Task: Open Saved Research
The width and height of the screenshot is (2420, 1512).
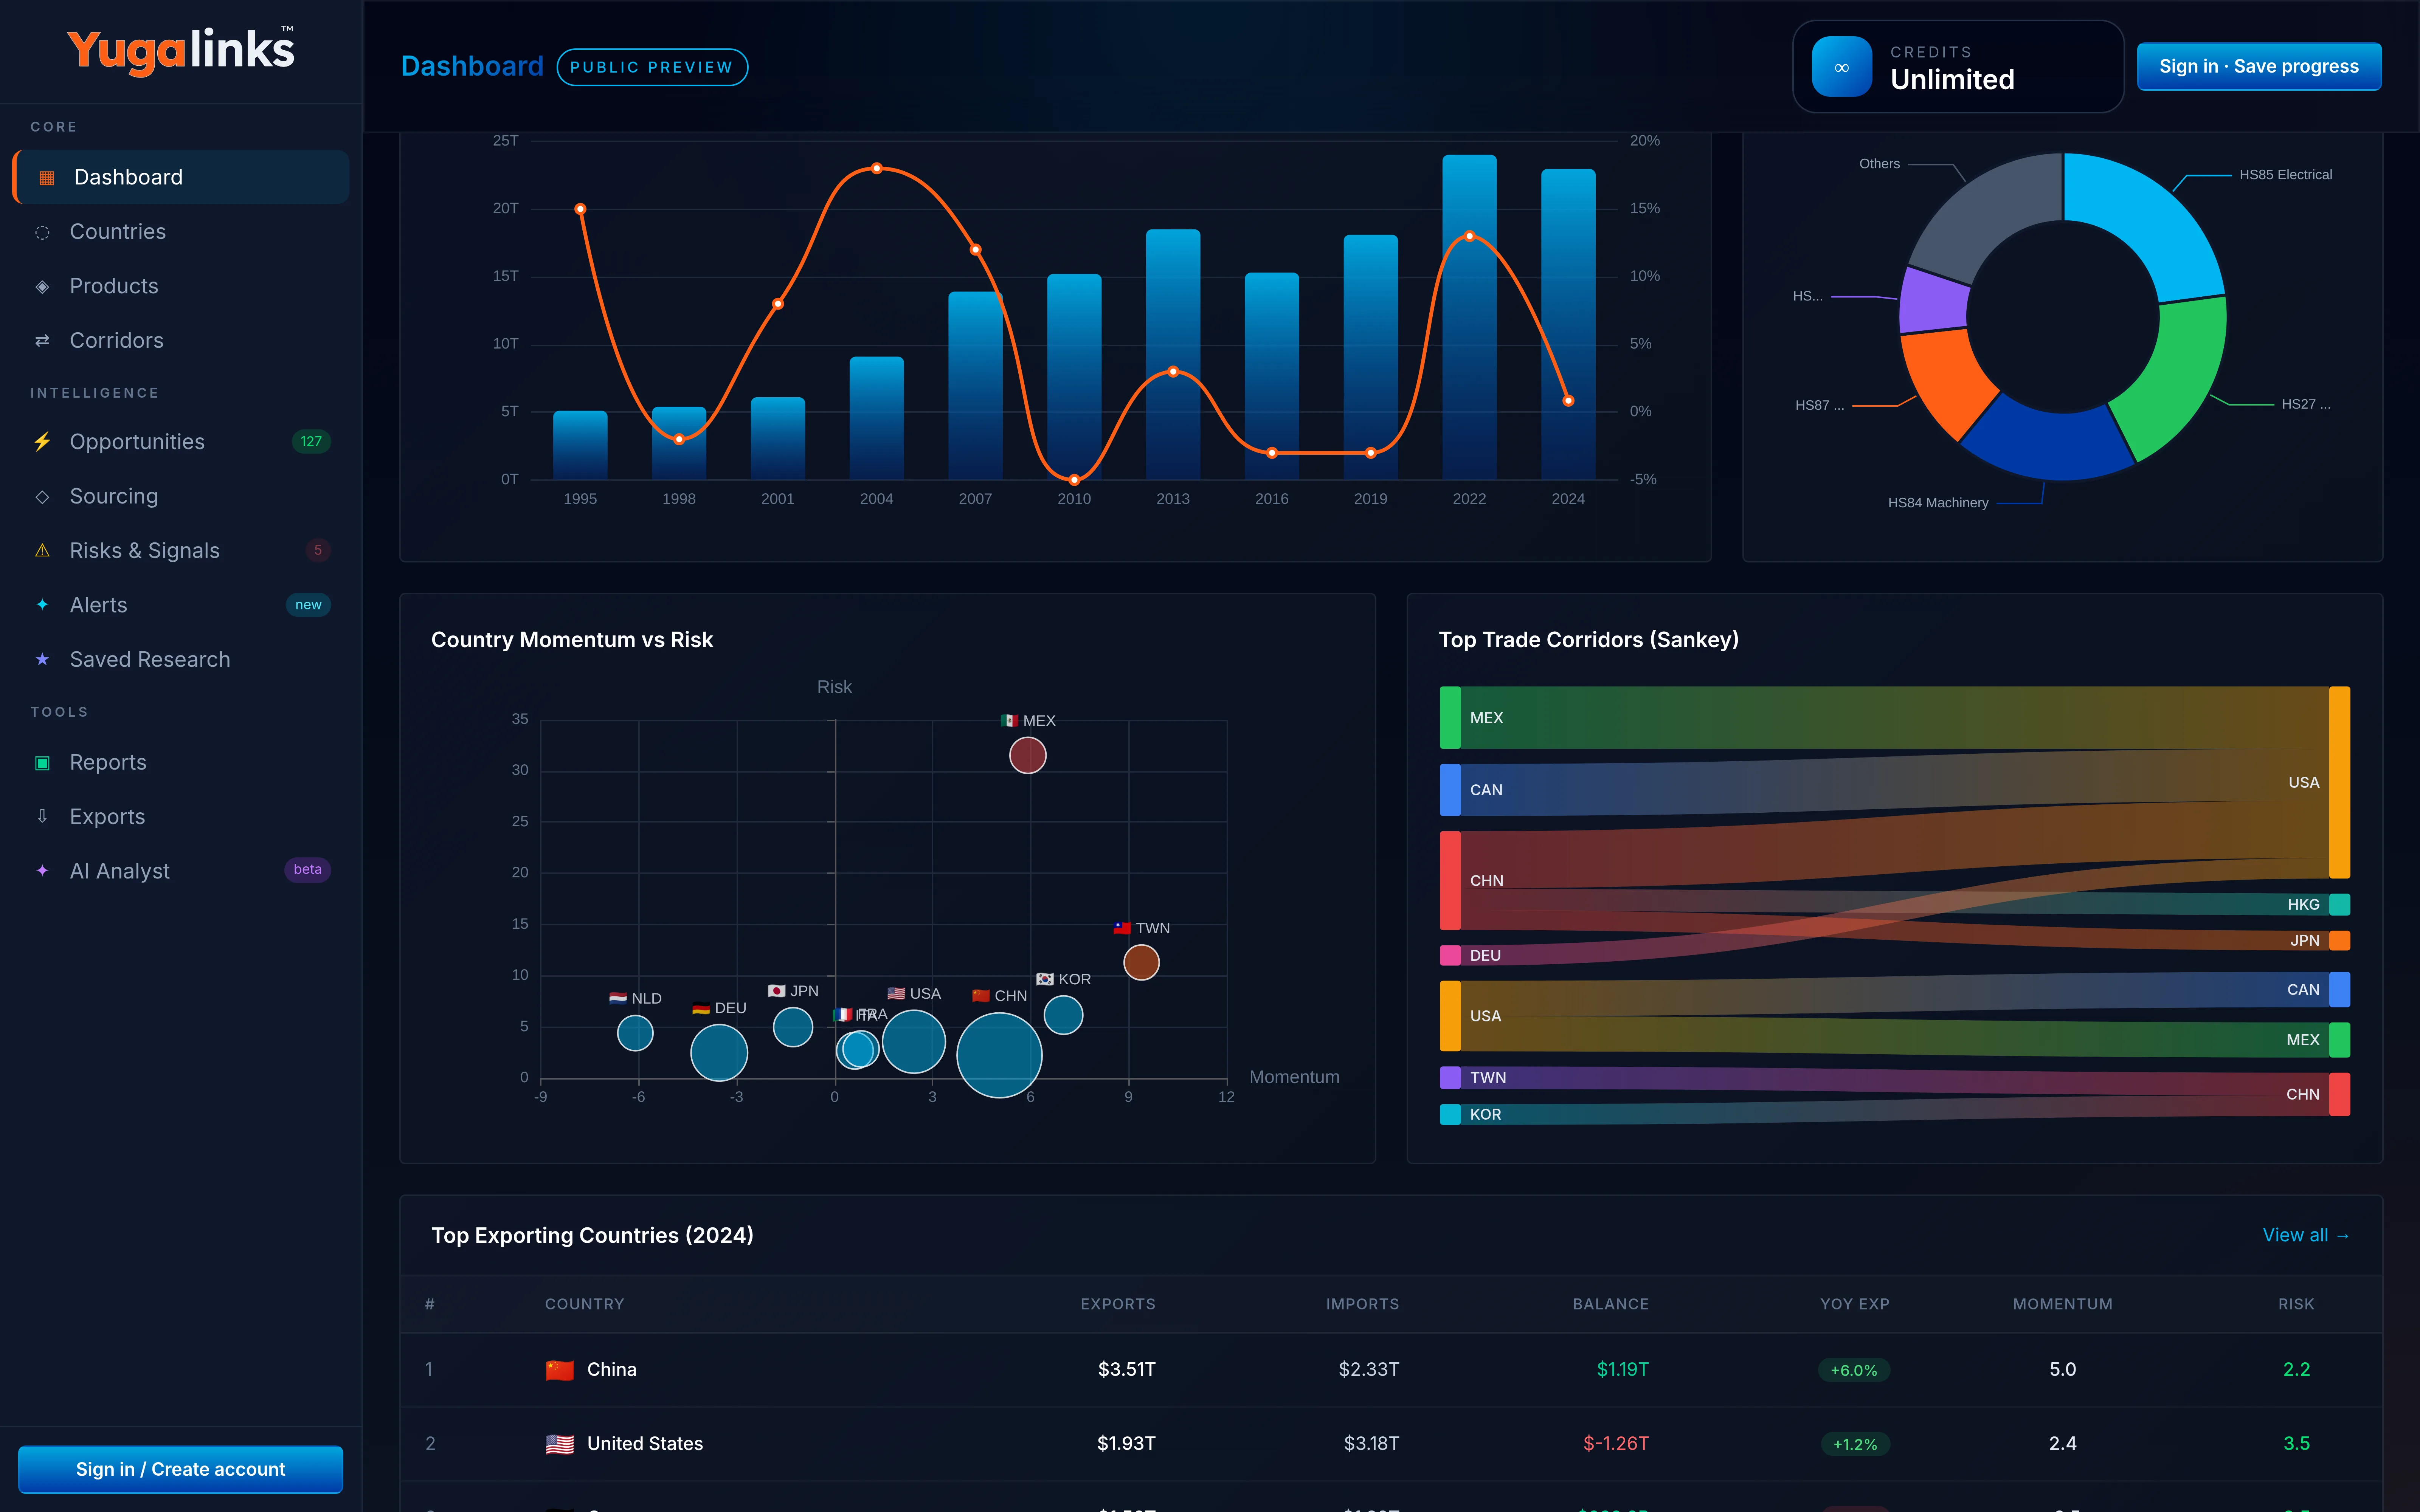Action: click(x=181, y=660)
